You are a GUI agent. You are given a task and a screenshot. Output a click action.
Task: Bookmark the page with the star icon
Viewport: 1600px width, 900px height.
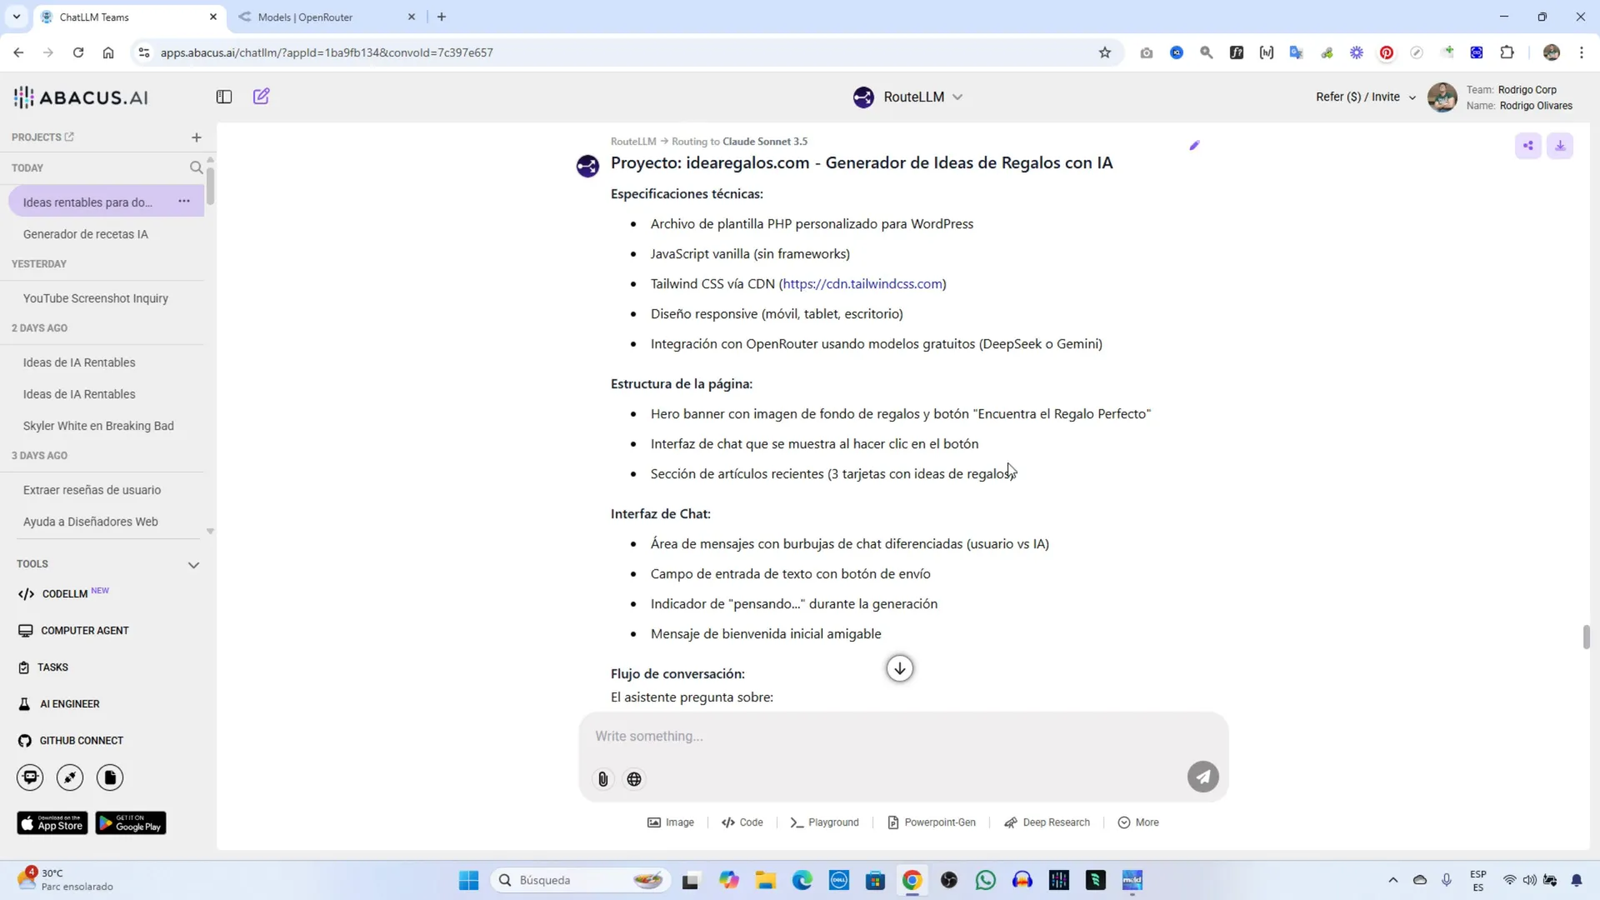1103,52
